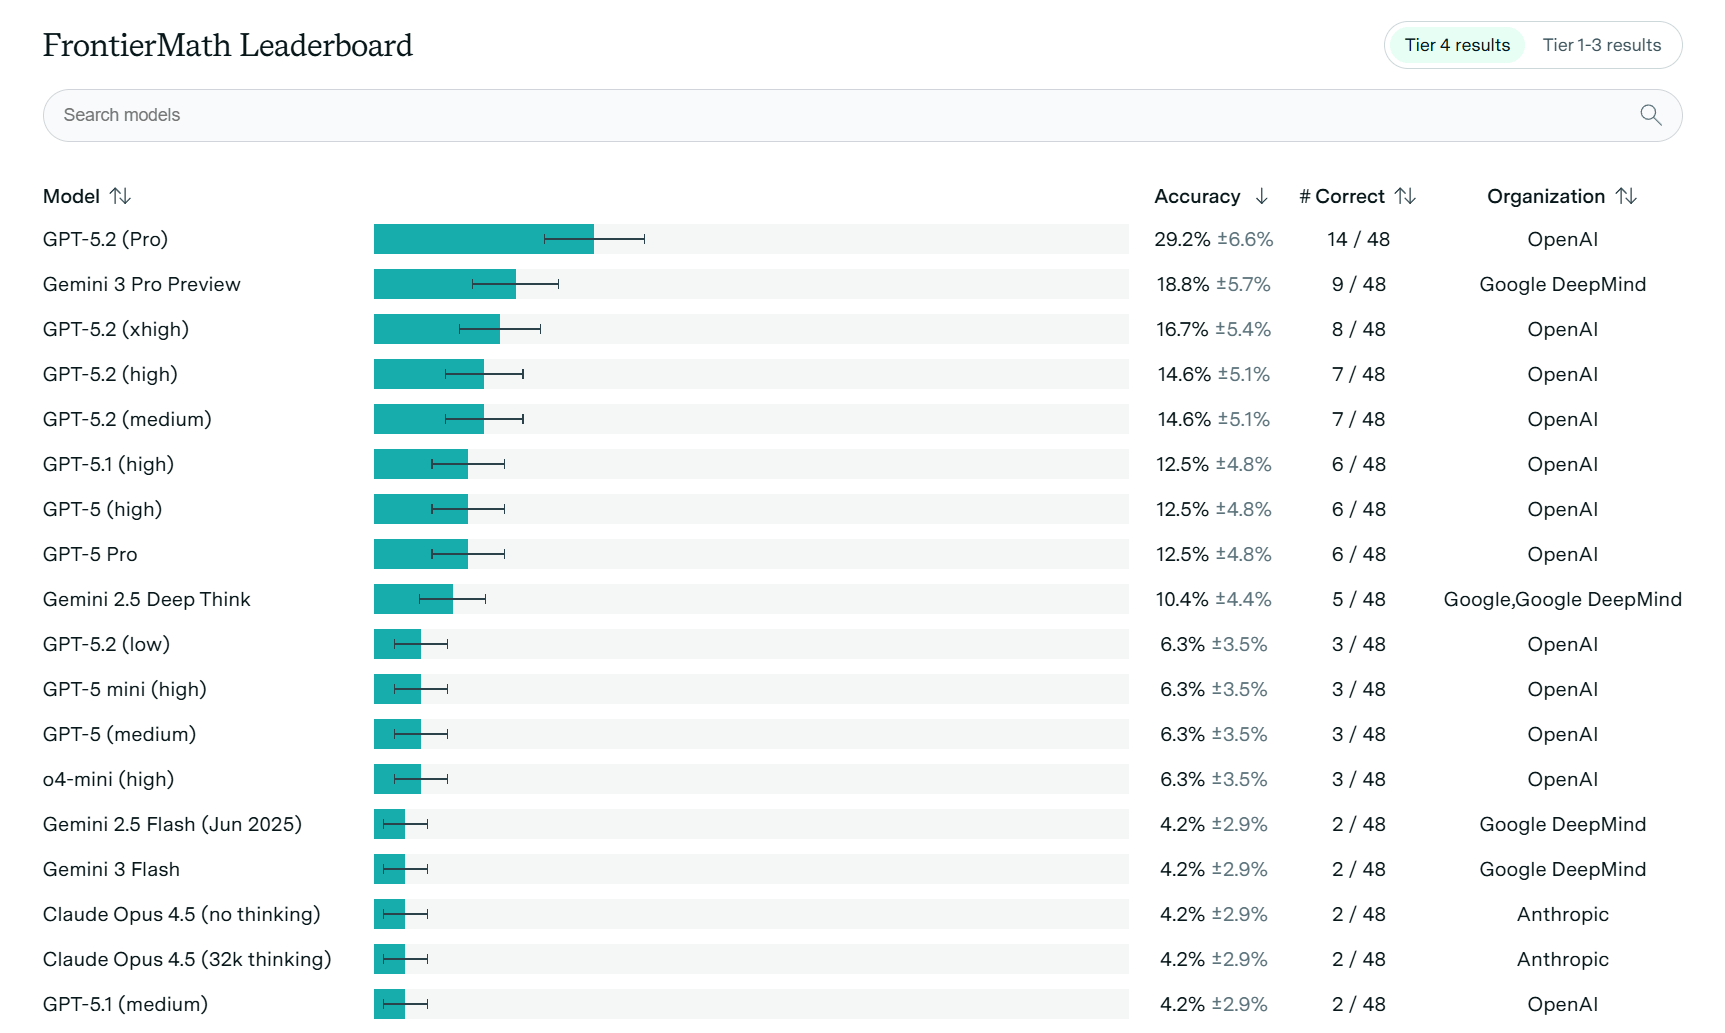Click the # Correct column header
Image resolution: width=1725 pixels, height=1033 pixels.
(x=1343, y=196)
